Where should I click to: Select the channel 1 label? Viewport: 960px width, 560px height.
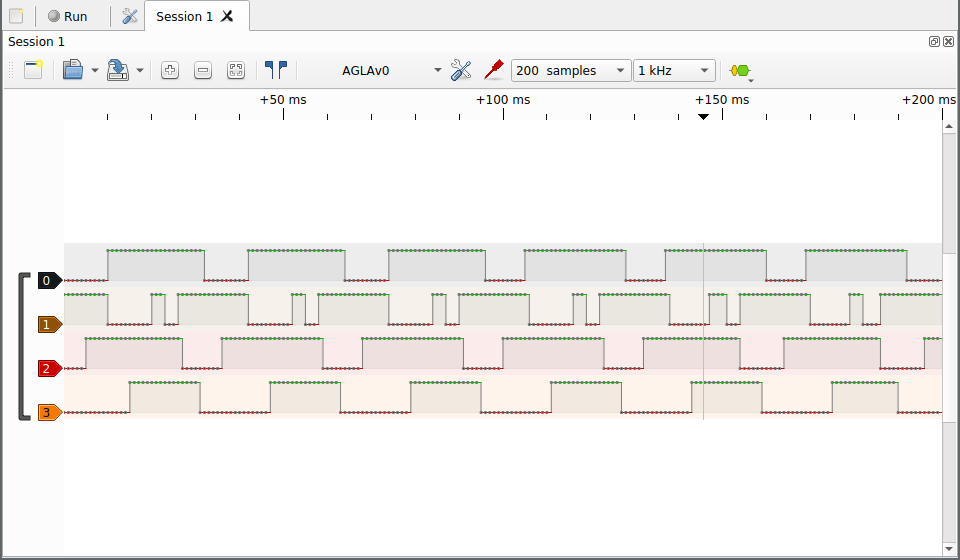[x=50, y=324]
